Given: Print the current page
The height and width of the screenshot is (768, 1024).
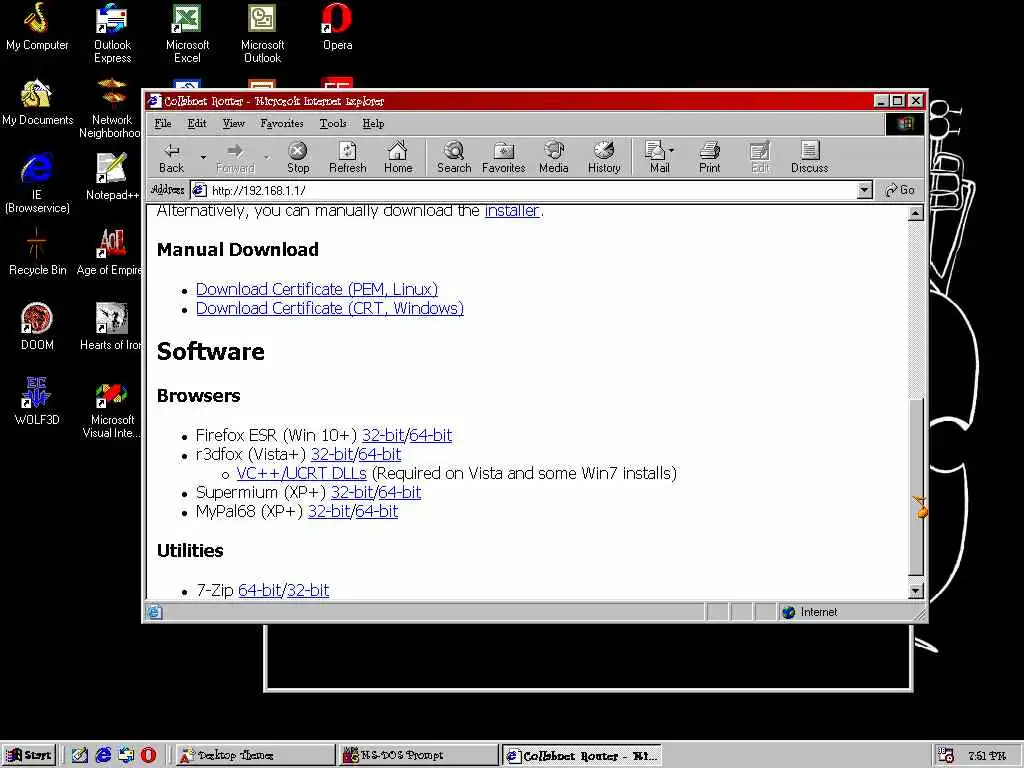Looking at the screenshot, I should 709,157.
